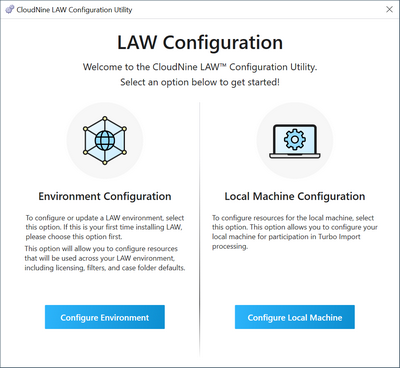The height and width of the screenshot is (368, 400).
Task: Click the Local Machine Configuration heading text
Action: (x=295, y=196)
